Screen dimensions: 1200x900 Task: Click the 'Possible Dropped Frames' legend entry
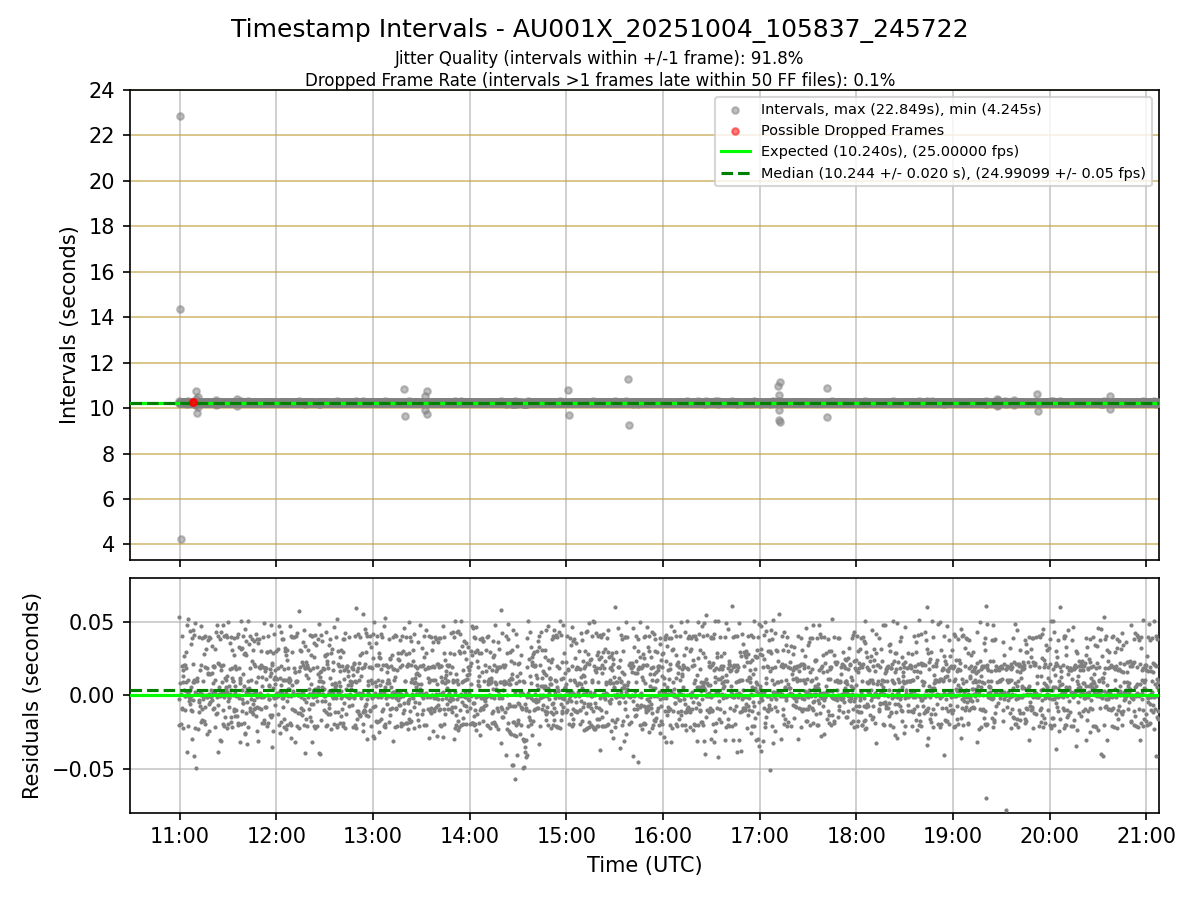[x=852, y=130]
